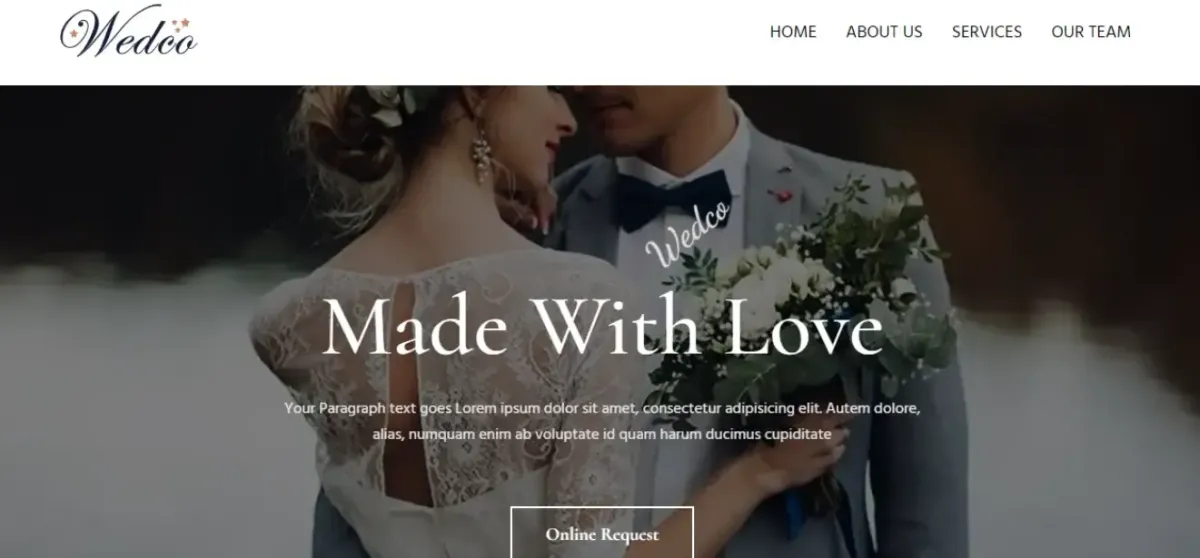Click the stars decorating the Wedco logo
Viewport: 1200px width, 558px height.
pyautogui.click(x=181, y=24)
